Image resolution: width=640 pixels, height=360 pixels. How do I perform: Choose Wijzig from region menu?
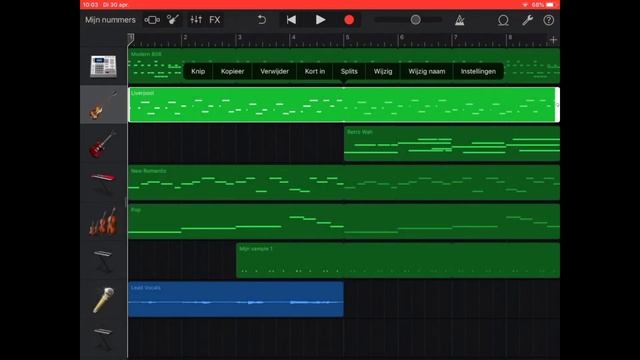tap(383, 71)
